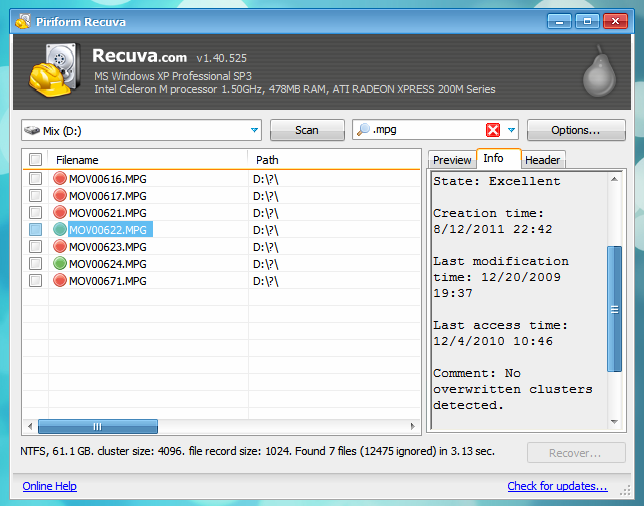Click the Info panel vertical scrollbar thumb
The image size is (644, 506).
coord(614,309)
